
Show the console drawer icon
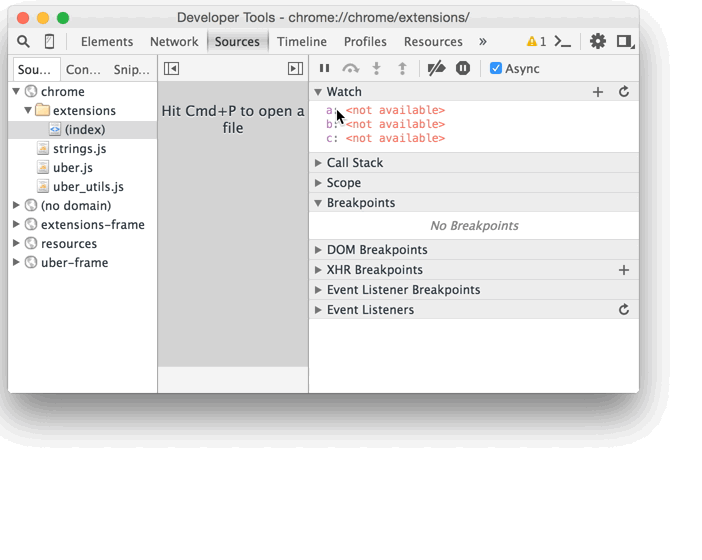[562, 42]
